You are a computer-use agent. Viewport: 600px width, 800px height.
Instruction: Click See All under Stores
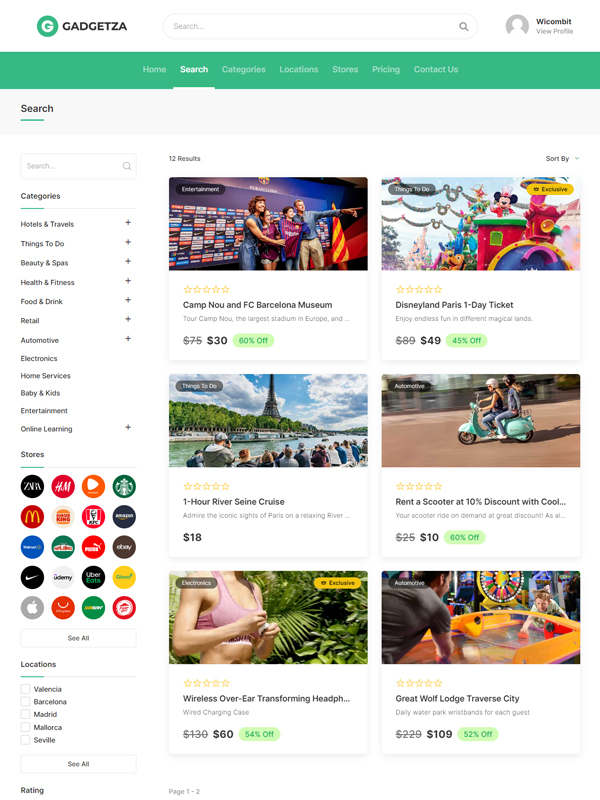(x=79, y=638)
